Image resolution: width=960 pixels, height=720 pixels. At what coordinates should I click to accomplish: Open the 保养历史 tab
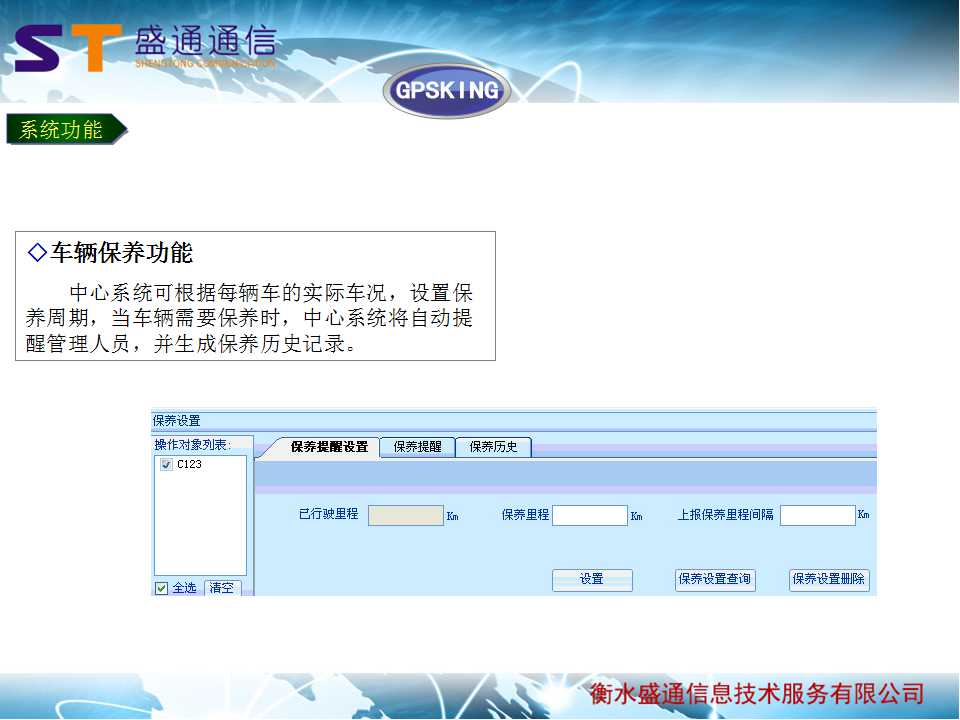pos(493,447)
